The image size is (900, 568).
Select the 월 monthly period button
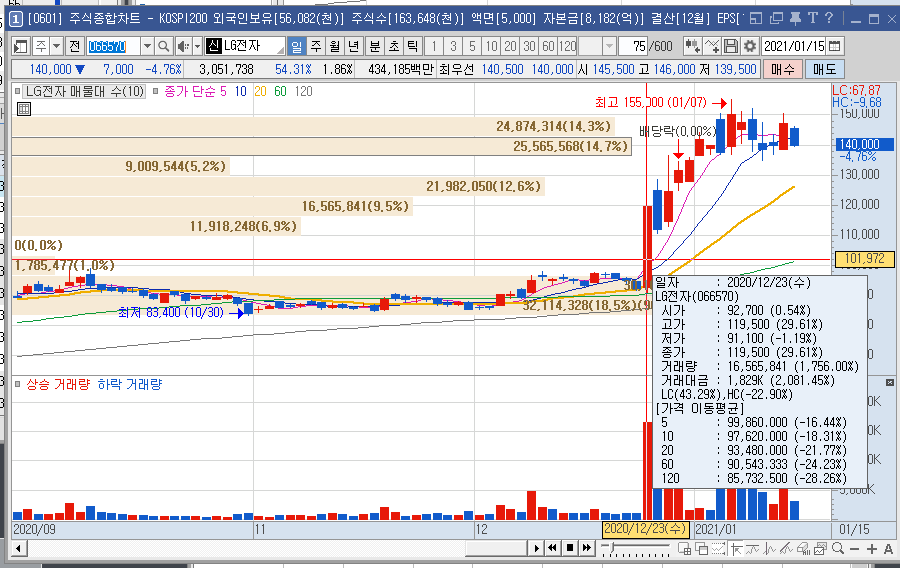pos(335,46)
